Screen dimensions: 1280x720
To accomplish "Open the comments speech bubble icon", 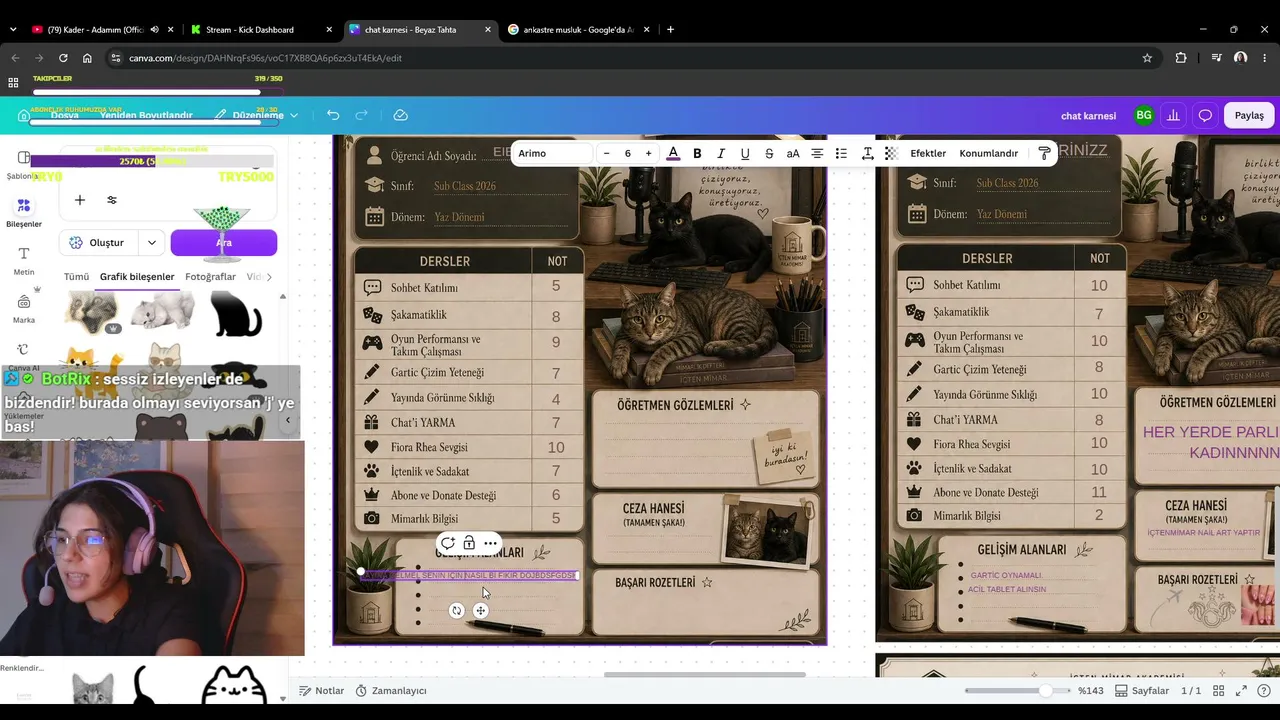I will click(1205, 115).
